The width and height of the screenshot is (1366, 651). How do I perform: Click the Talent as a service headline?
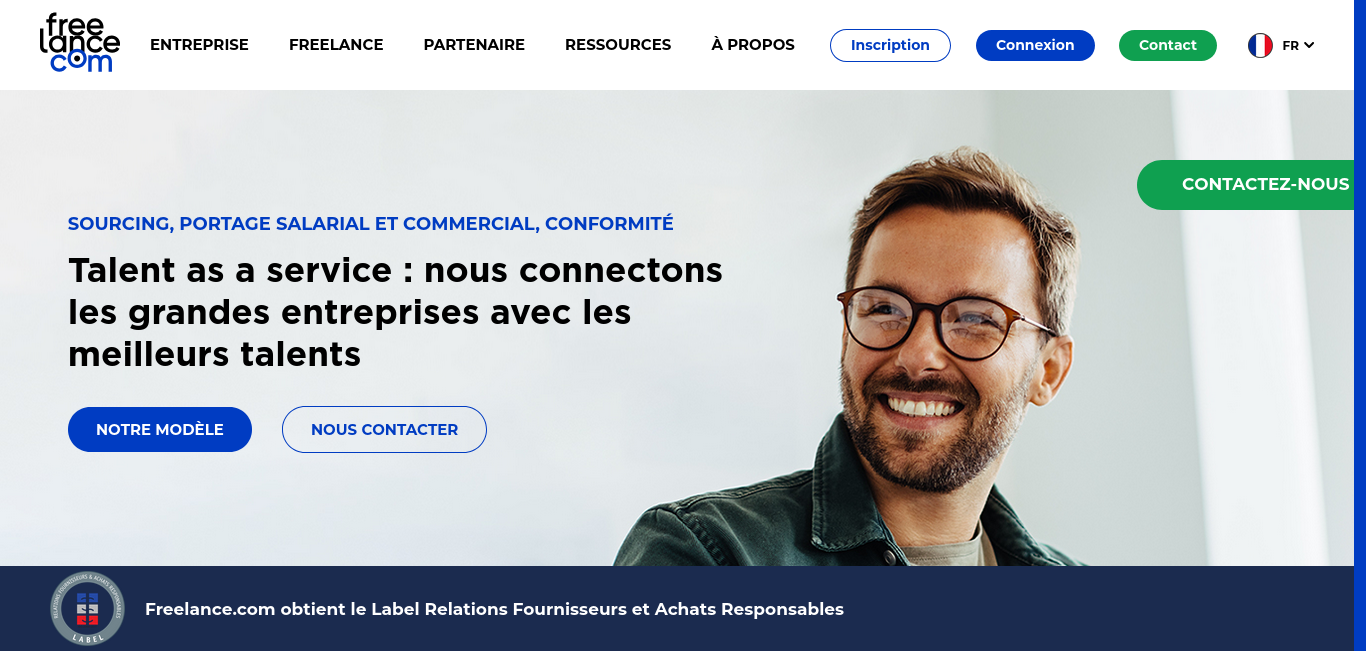[x=395, y=312]
